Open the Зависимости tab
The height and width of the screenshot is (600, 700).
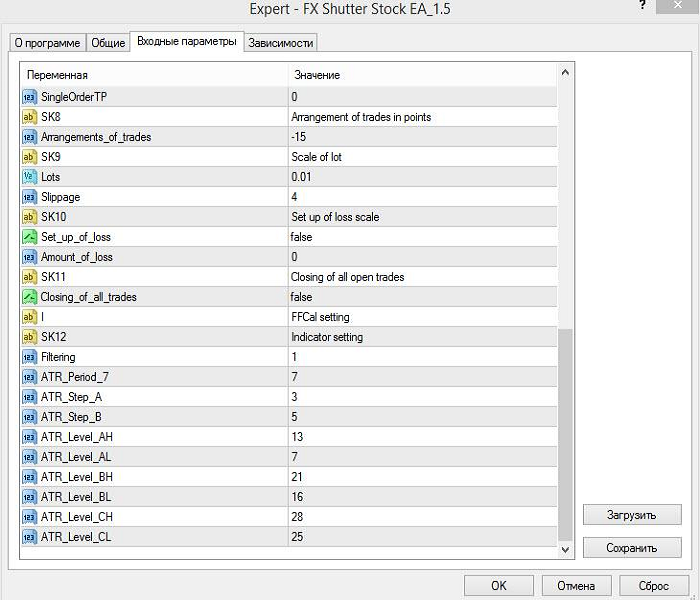click(281, 43)
